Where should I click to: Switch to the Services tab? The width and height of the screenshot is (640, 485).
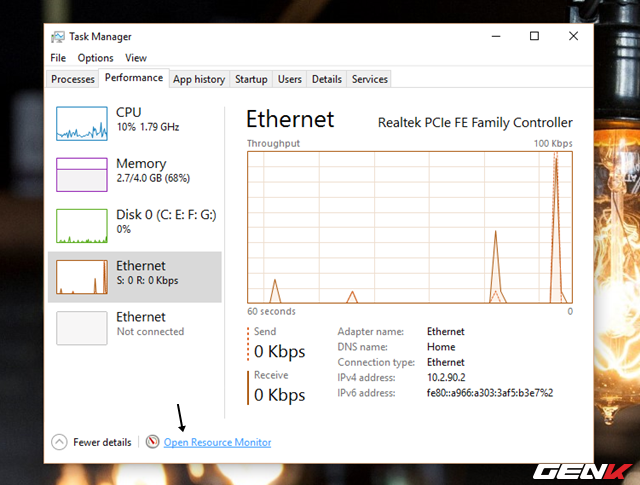pos(369,79)
